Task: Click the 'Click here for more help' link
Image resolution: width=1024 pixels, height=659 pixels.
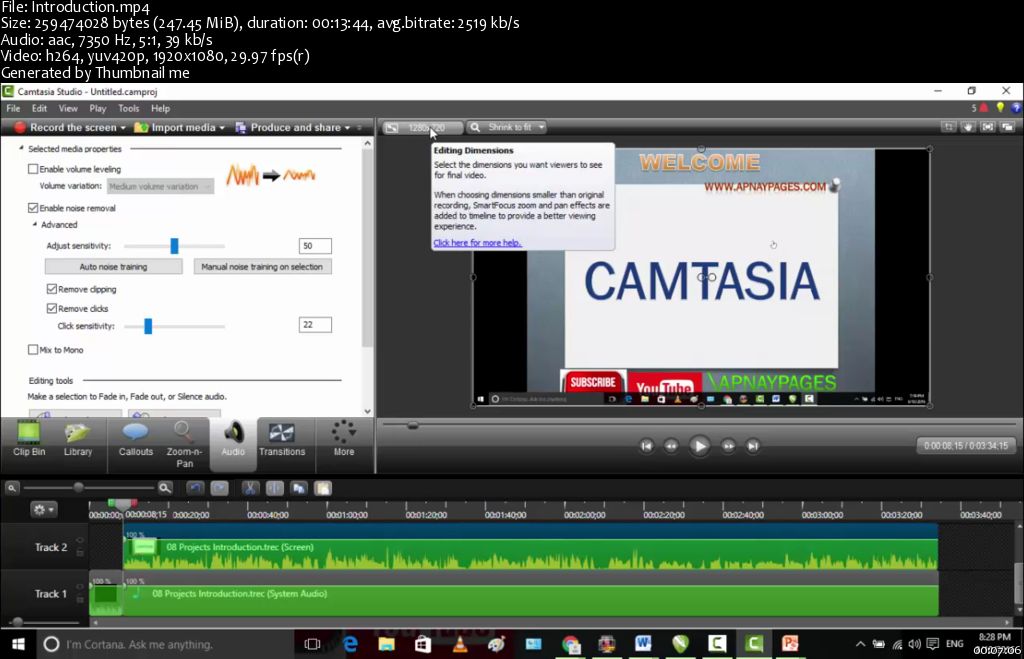Action: (477, 243)
